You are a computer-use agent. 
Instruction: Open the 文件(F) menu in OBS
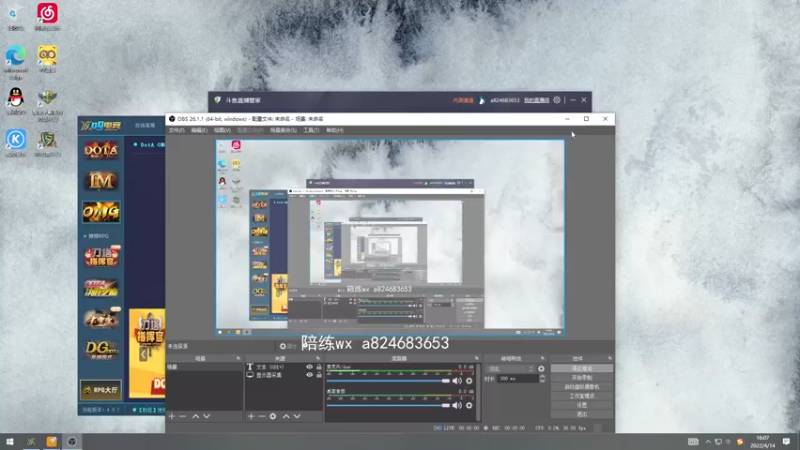click(176, 131)
